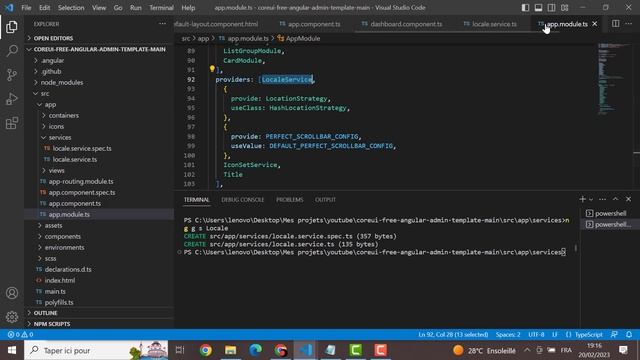Click the lightbulb quick-fix icon on line 91
640x360 pixels.
[x=212, y=69]
